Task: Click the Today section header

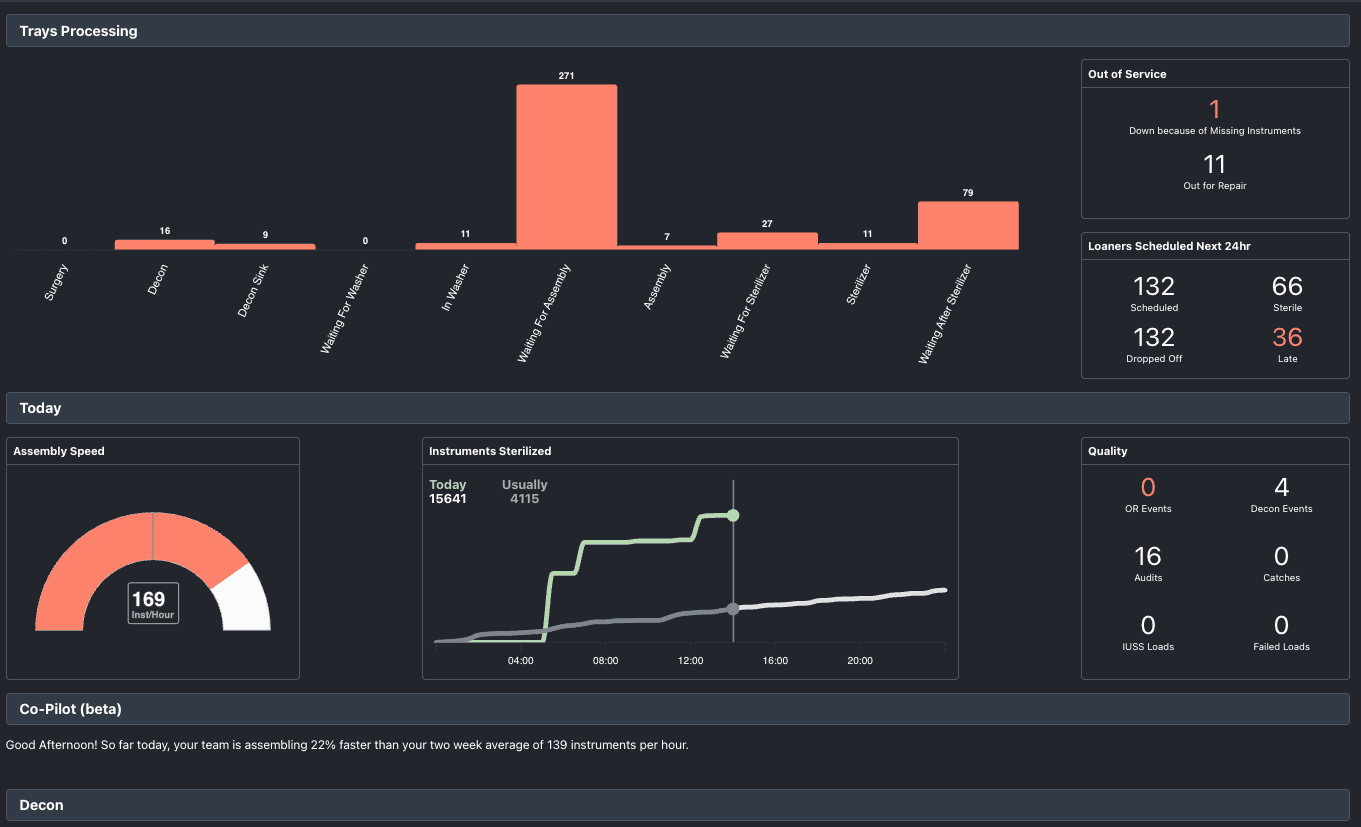Action: click(x=678, y=408)
